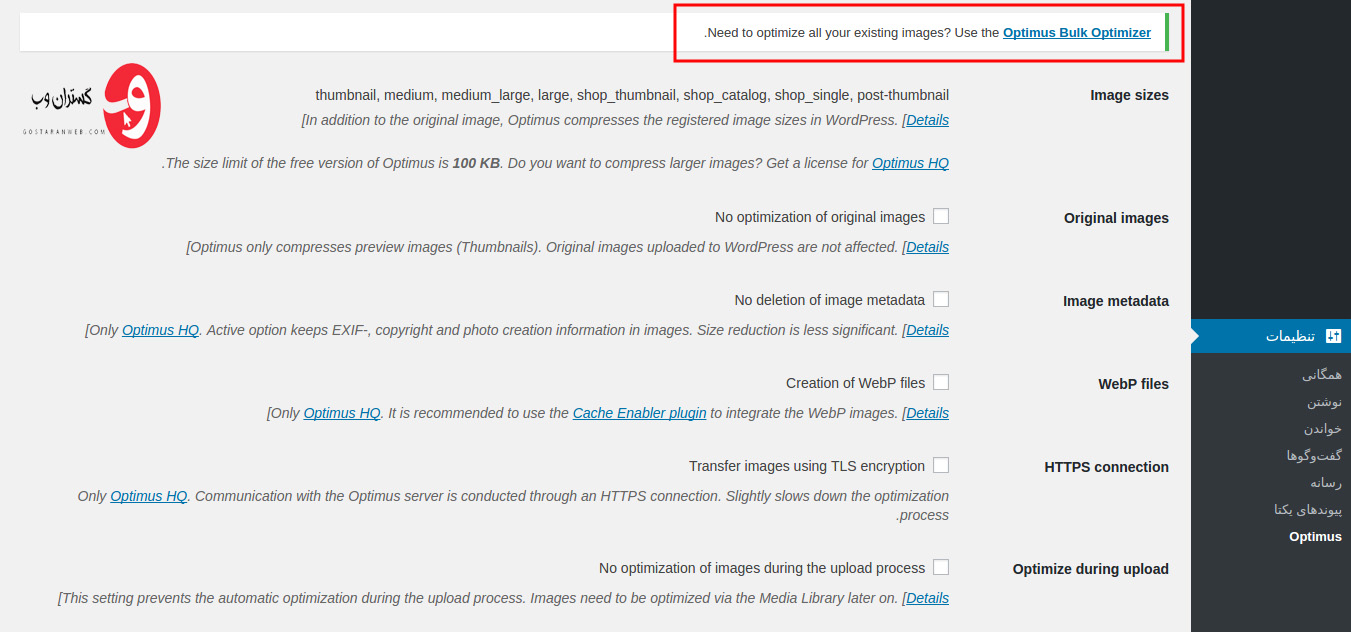Open Details link for Optimize during upload
Viewport: 1351px width, 632px height.
(927, 598)
